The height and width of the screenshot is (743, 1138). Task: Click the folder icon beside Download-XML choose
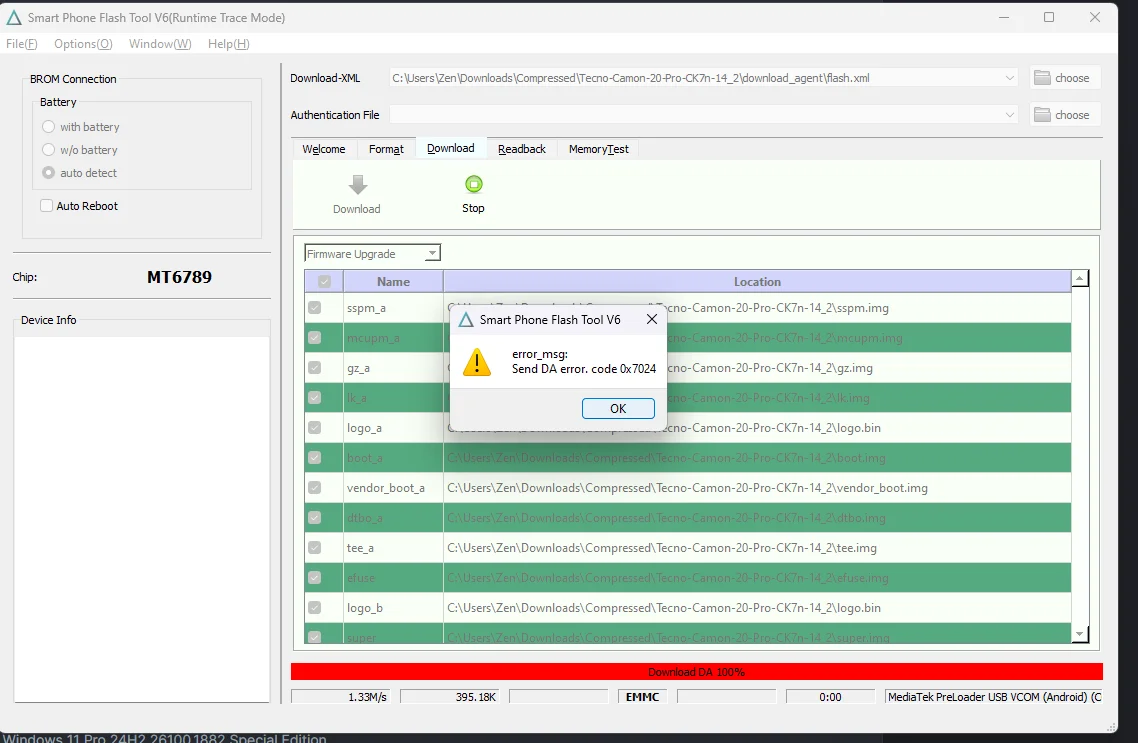click(1042, 78)
